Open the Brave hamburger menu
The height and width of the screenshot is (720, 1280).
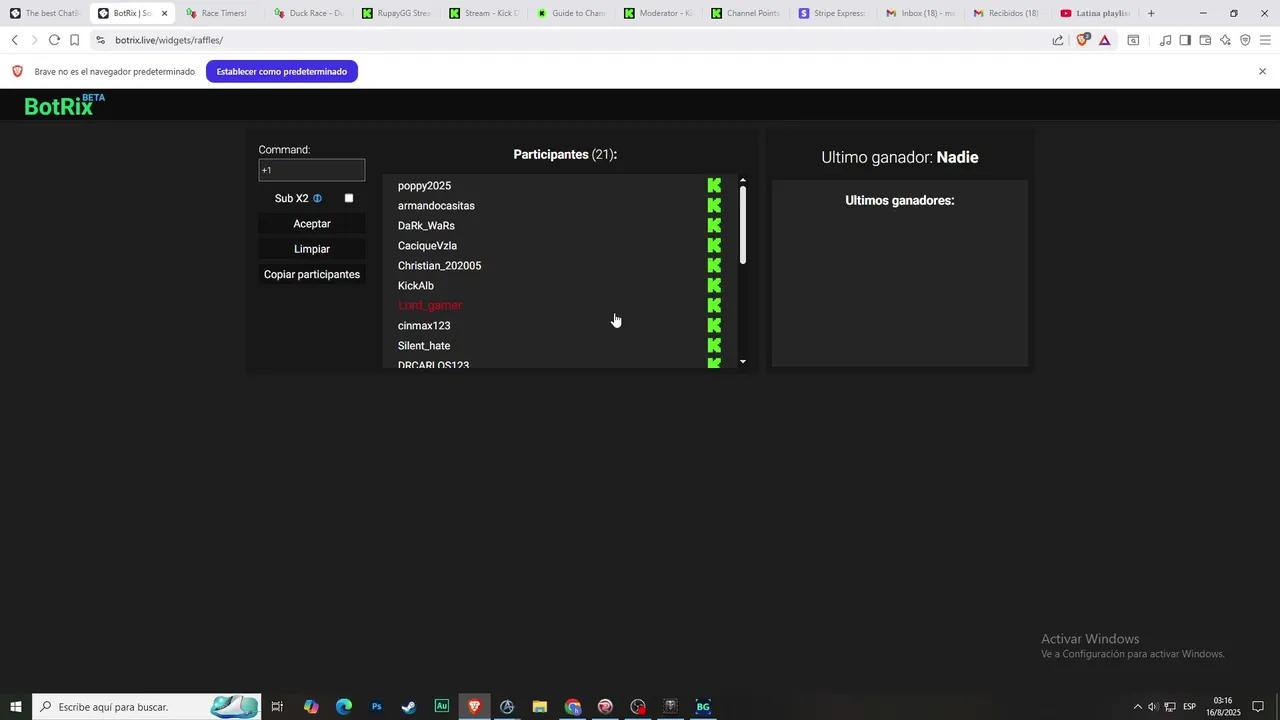pos(1265,40)
